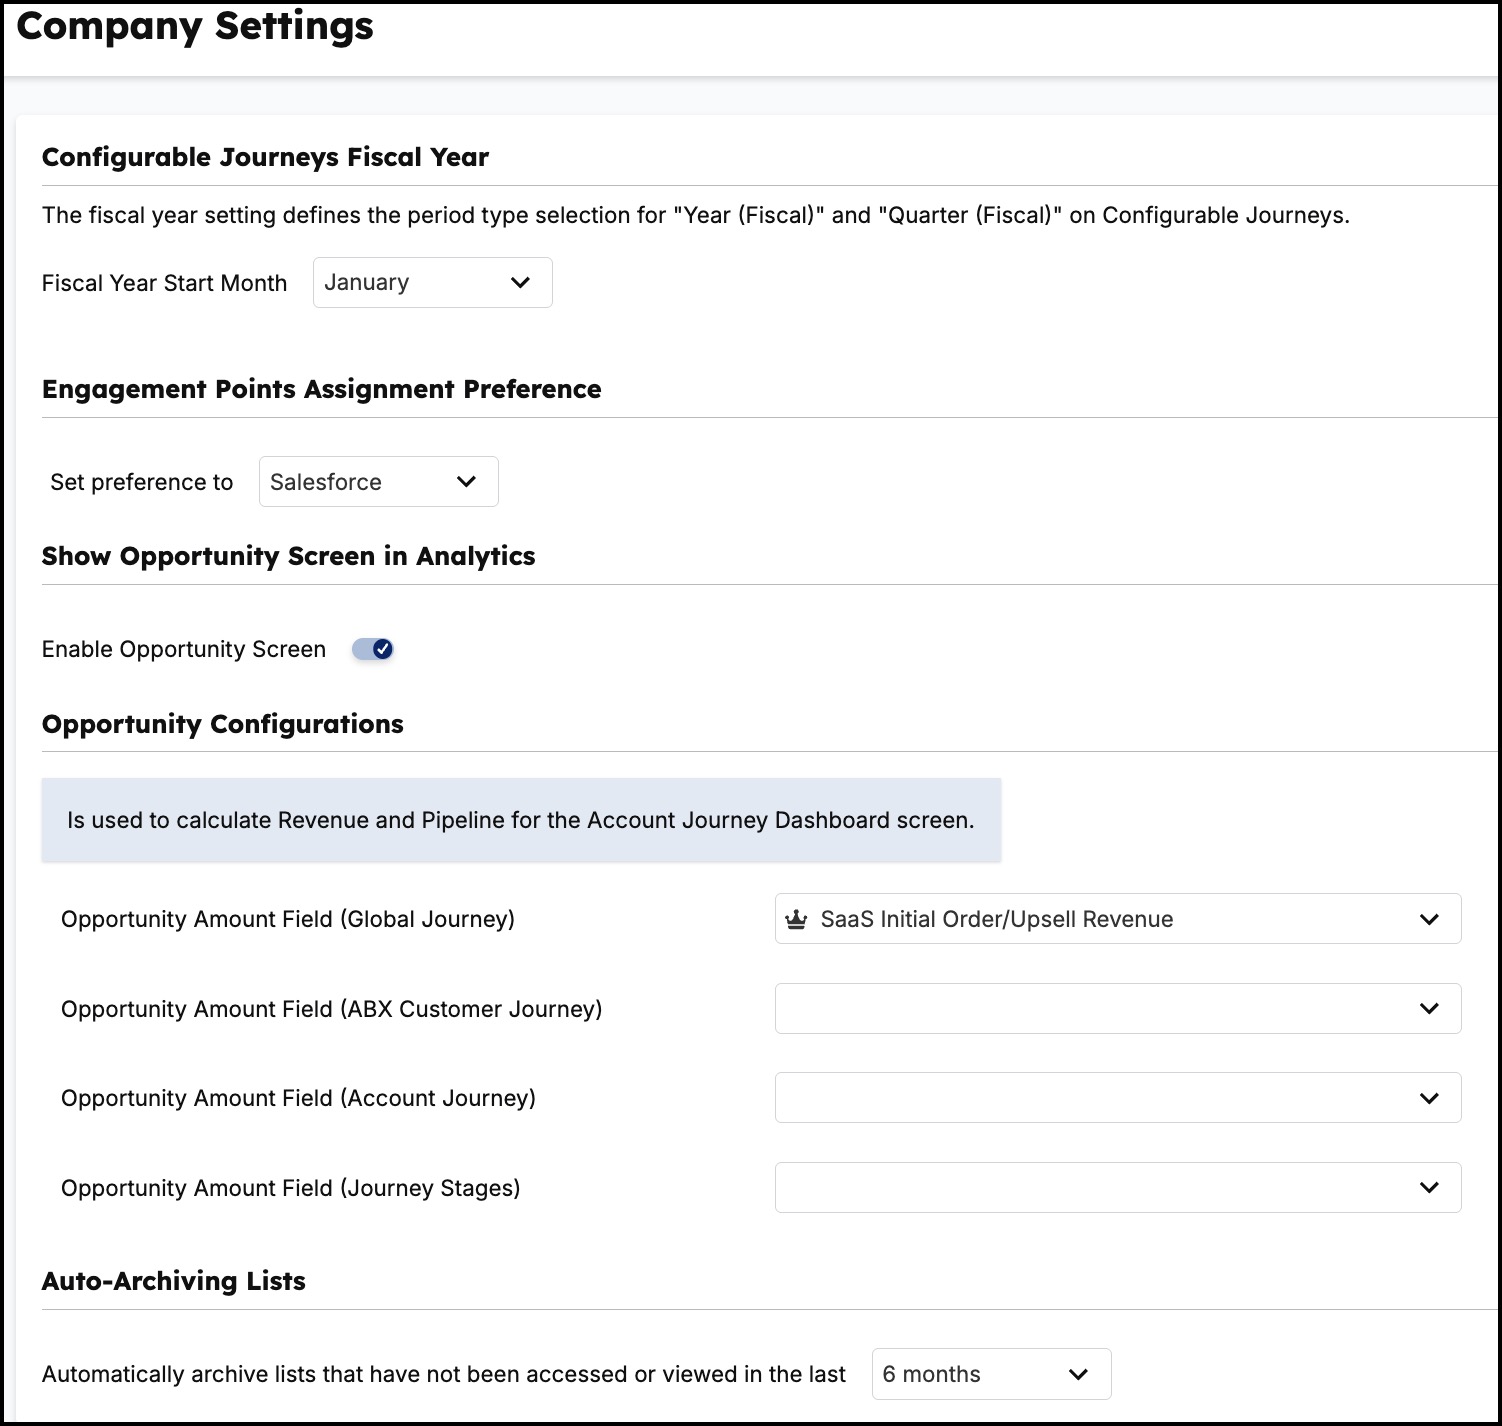Click the Engagement Points Assignment Preference heading
The image size is (1502, 1426).
pyautogui.click(x=321, y=389)
